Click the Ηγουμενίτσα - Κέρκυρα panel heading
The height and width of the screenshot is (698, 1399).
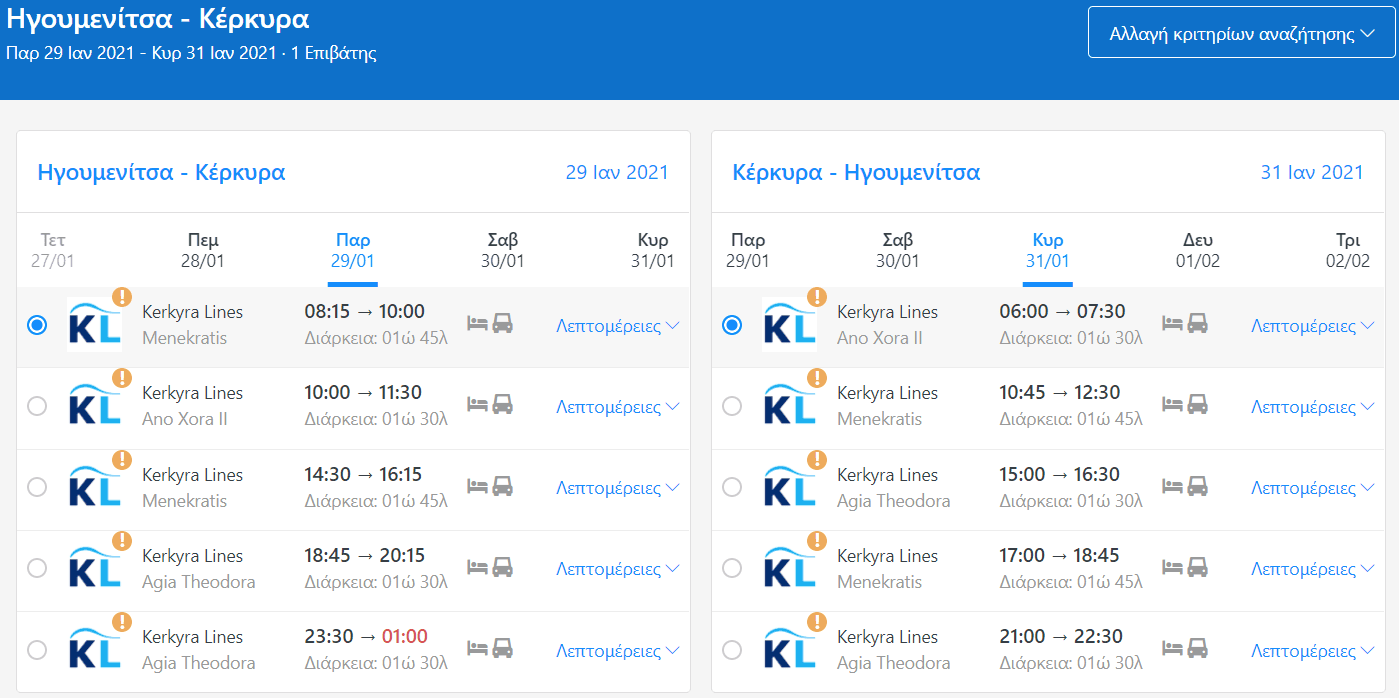161,172
